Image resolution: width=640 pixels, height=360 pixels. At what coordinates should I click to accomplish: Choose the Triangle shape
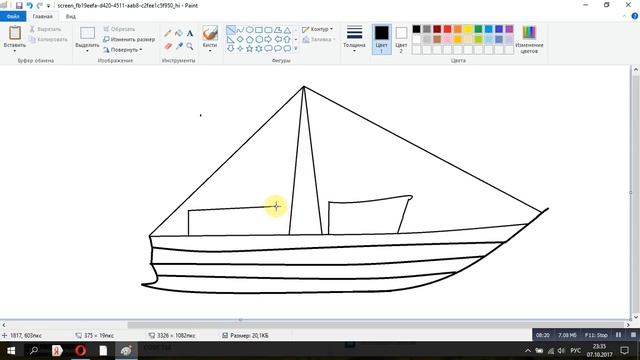click(287, 30)
